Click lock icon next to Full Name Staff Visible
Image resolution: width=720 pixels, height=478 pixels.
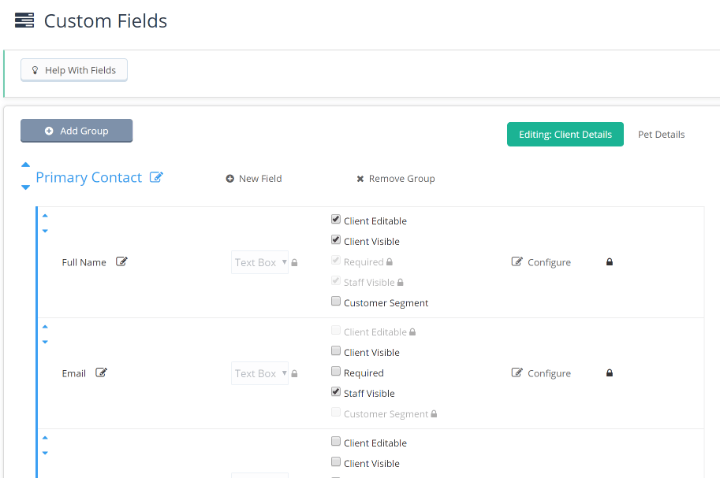click(x=400, y=282)
